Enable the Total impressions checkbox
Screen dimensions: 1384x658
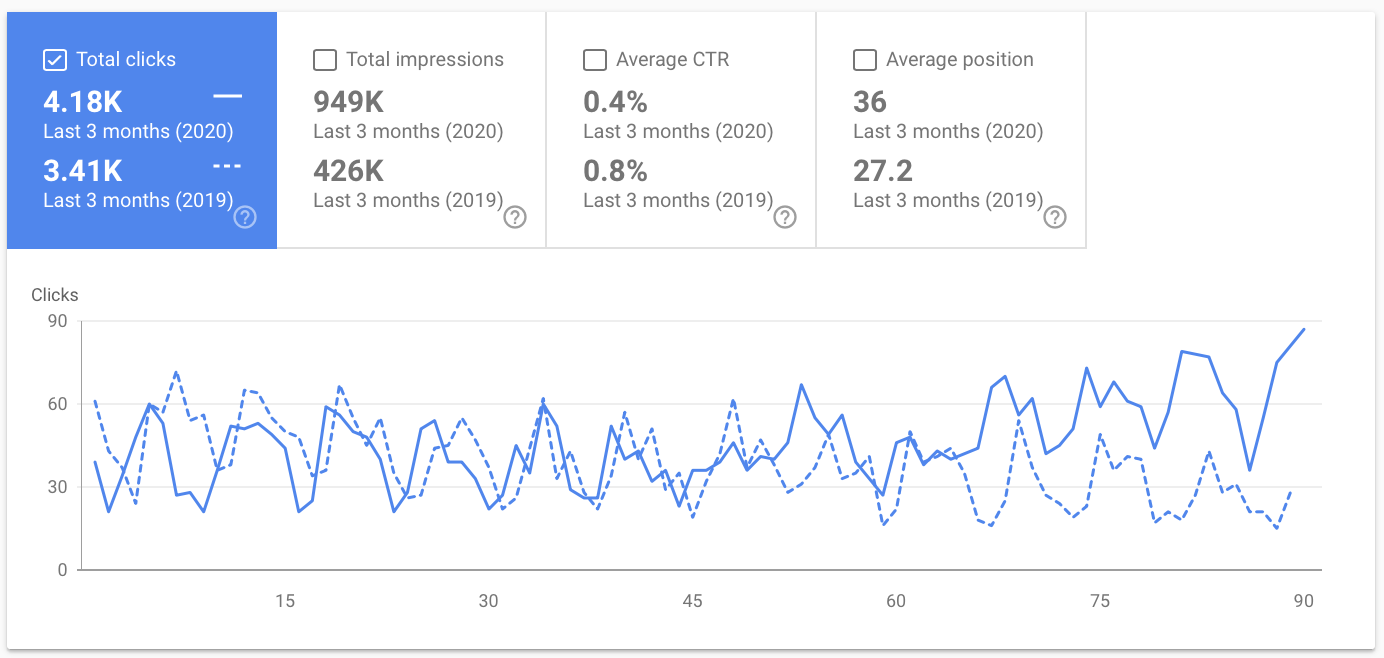point(325,60)
